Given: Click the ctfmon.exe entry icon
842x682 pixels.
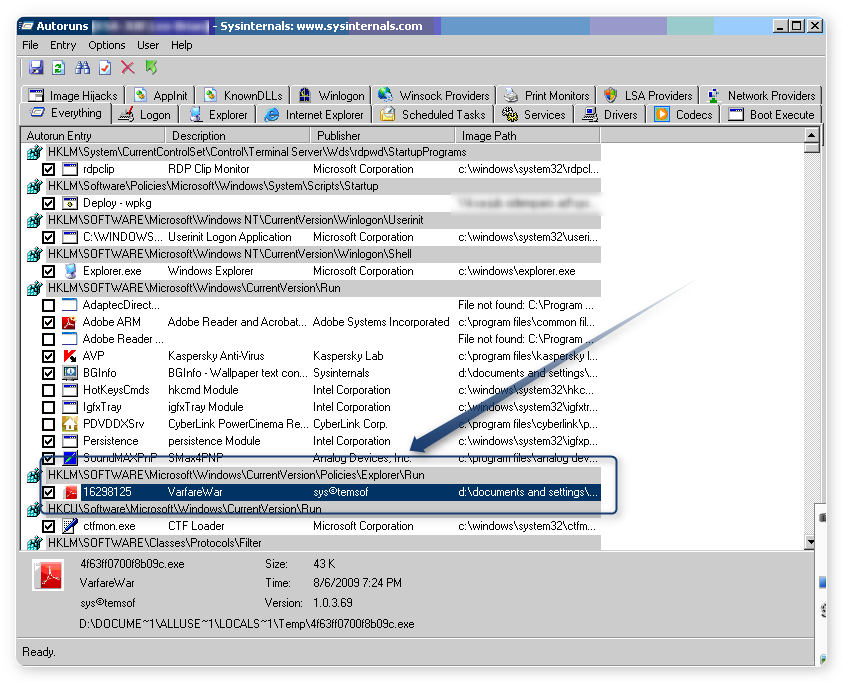Looking at the screenshot, I should click(x=69, y=526).
